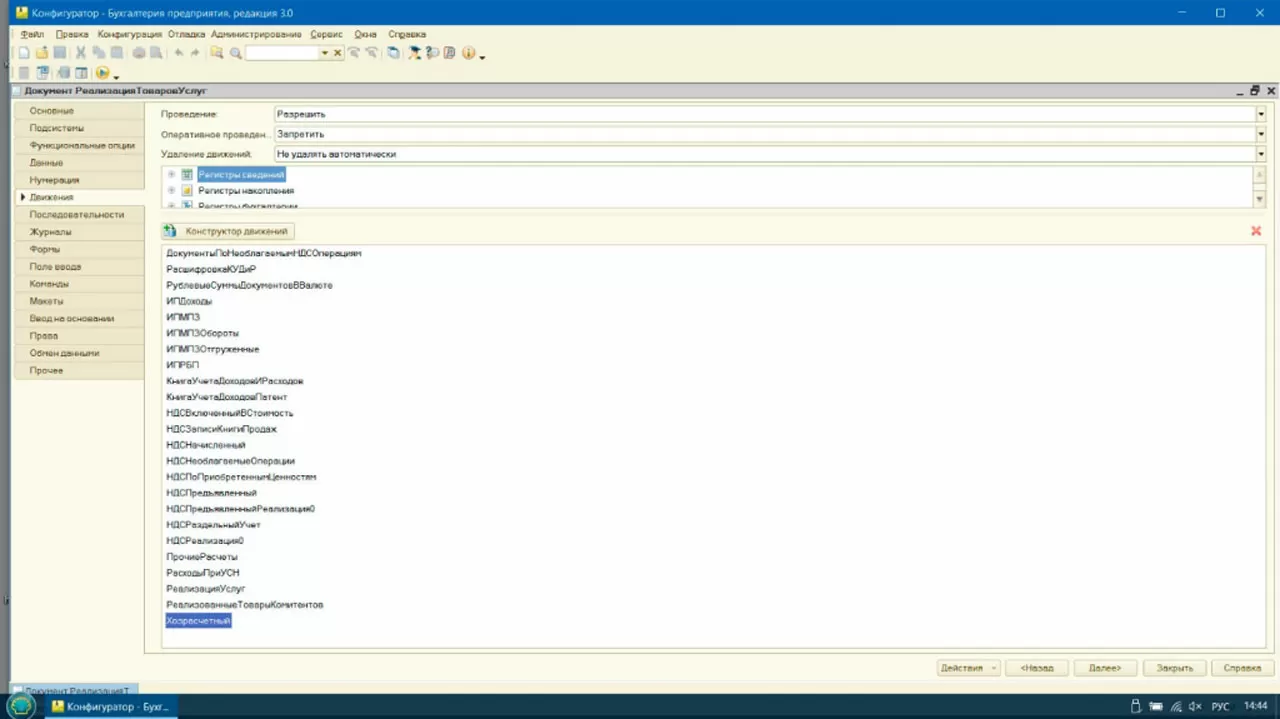Open the toolbar search combo dropdown arrow
Image resolution: width=1280 pixels, height=719 pixels.
point(325,53)
